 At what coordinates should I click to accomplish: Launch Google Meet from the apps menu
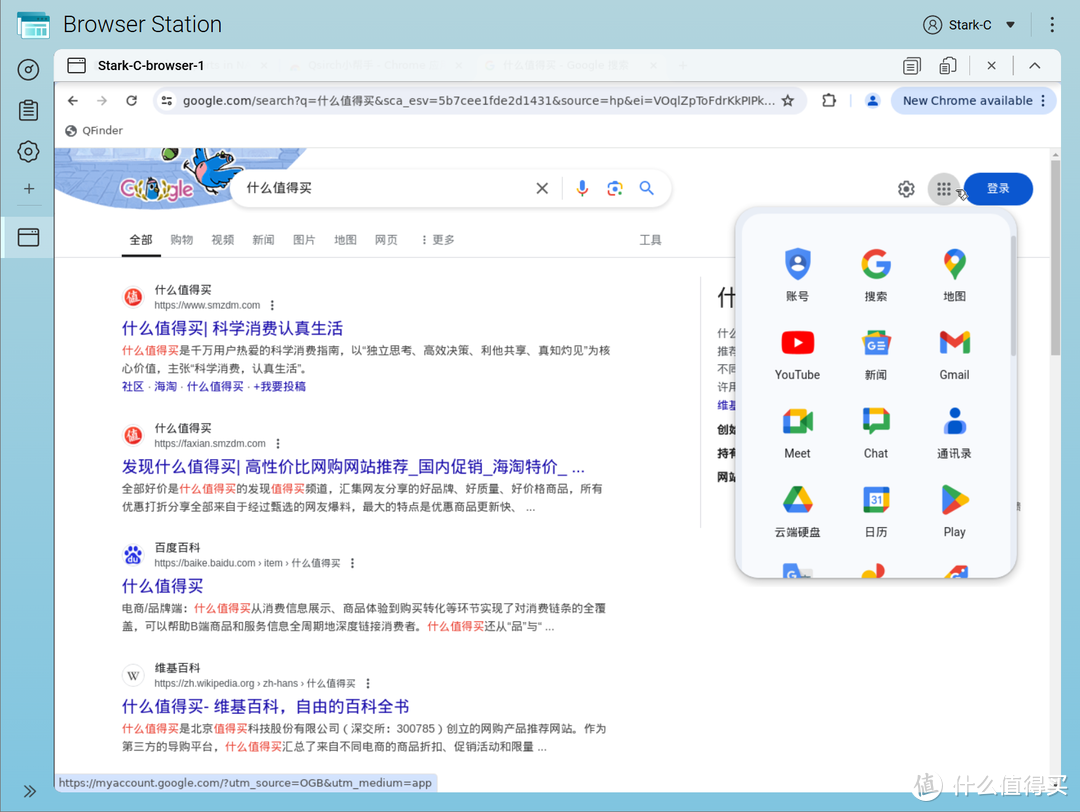tap(797, 421)
